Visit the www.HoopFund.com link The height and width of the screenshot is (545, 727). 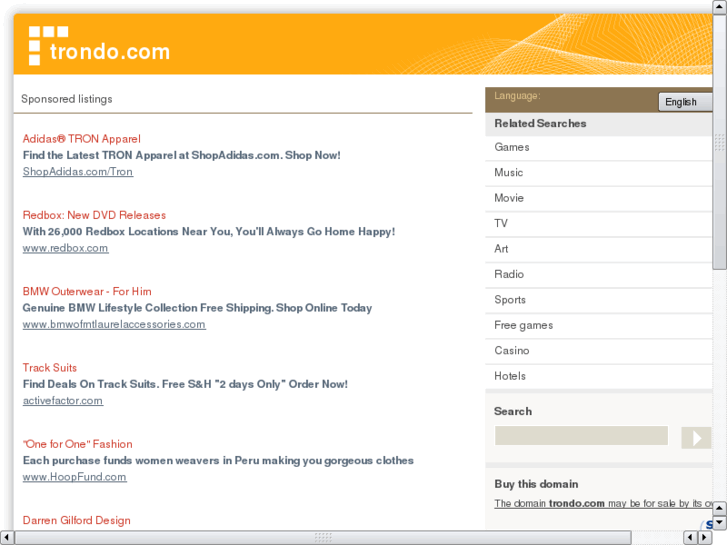coord(75,477)
